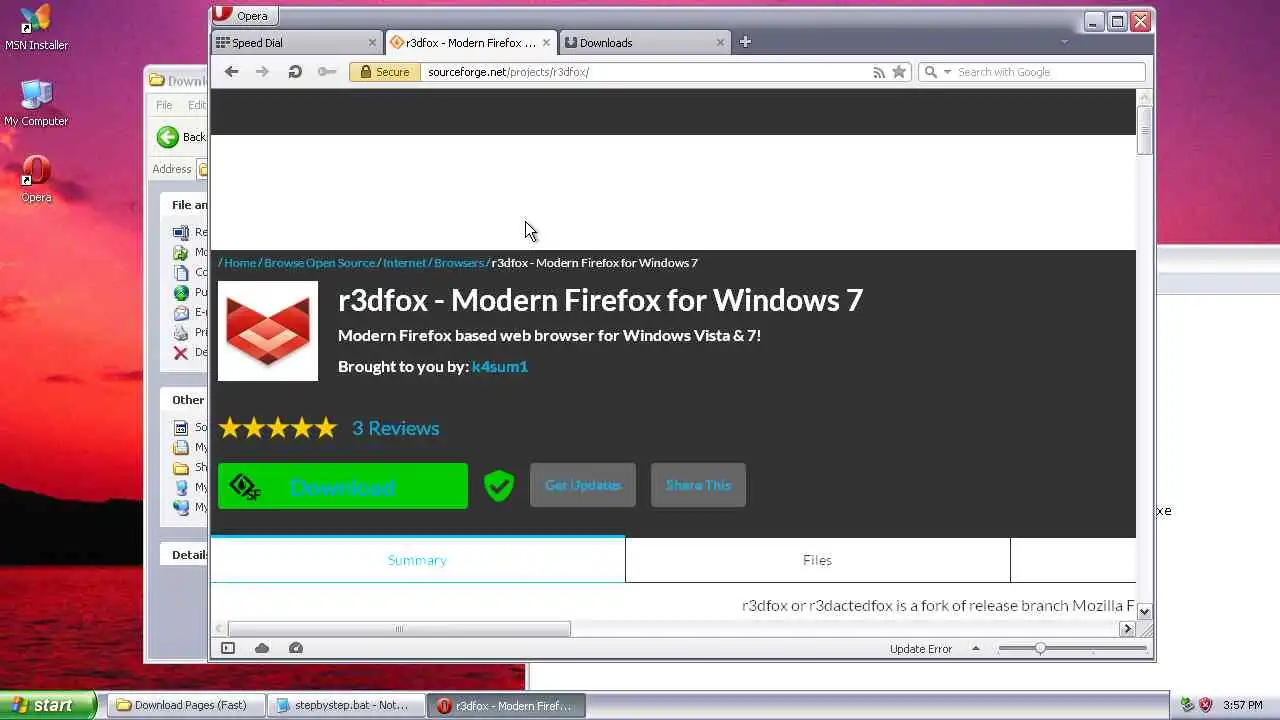The height and width of the screenshot is (720, 1280).
Task: Open the MSN Installer desktop icon
Action: (36, 28)
